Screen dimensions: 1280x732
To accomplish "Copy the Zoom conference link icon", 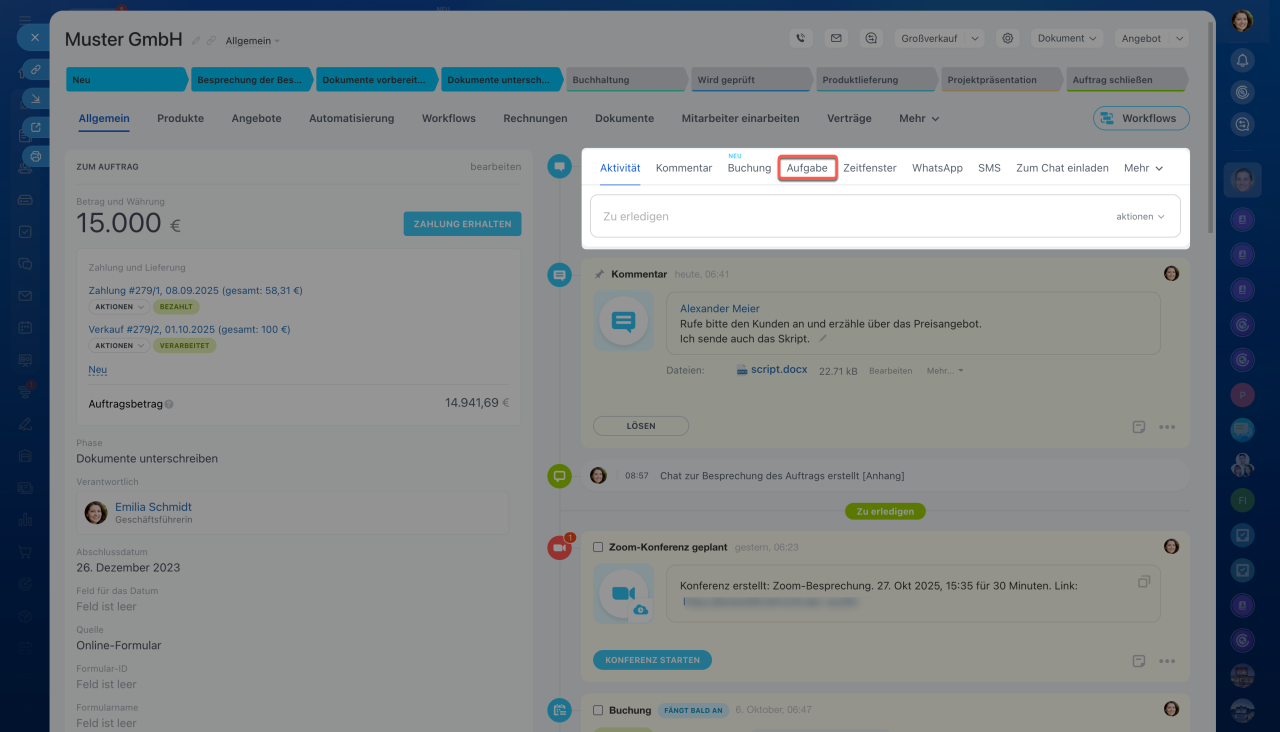I will (1144, 581).
